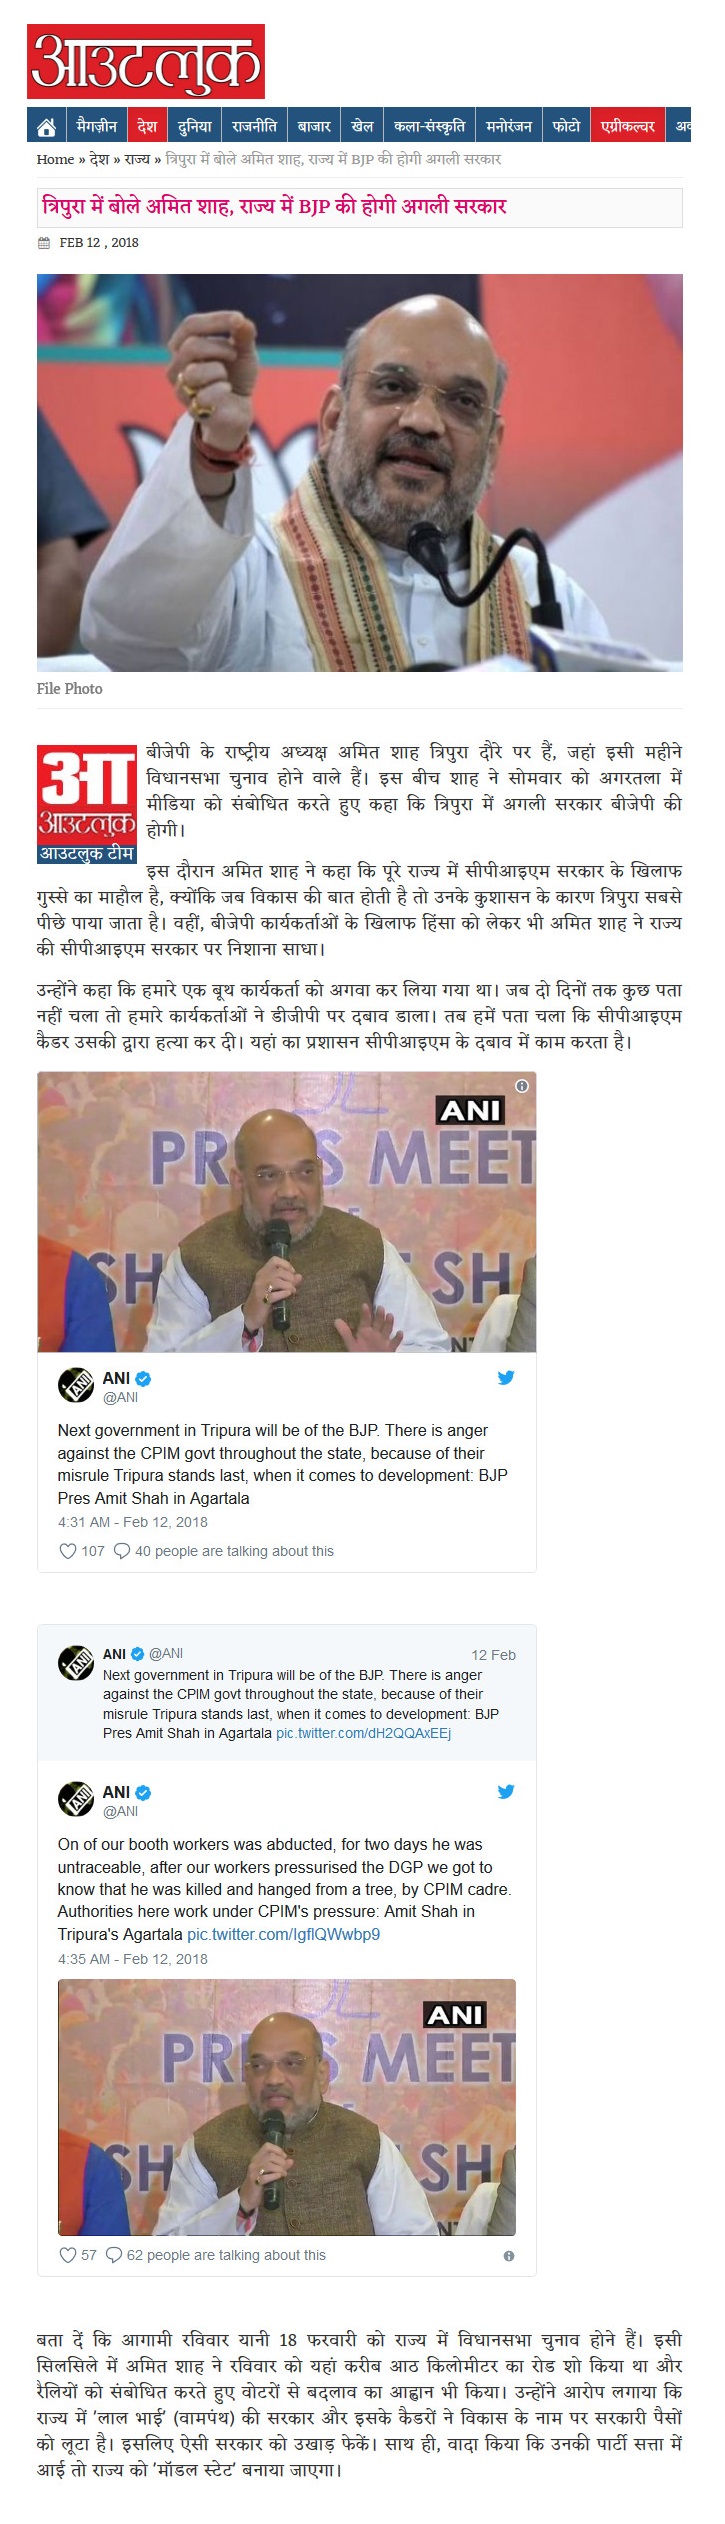Image resolution: width=725 pixels, height=2524 pixels.
Task: Open the ANI avatar in the first tweet
Action: [x=77, y=1386]
